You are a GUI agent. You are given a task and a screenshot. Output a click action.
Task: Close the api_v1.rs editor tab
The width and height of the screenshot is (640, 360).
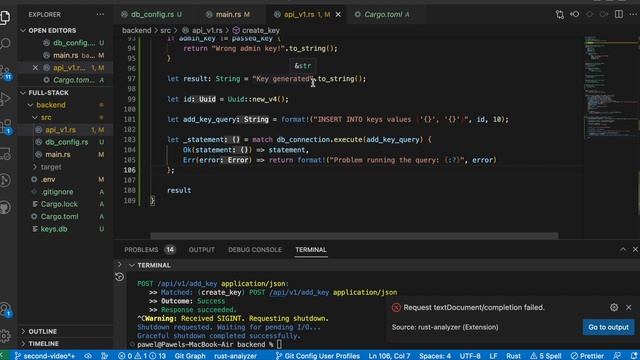(338, 14)
